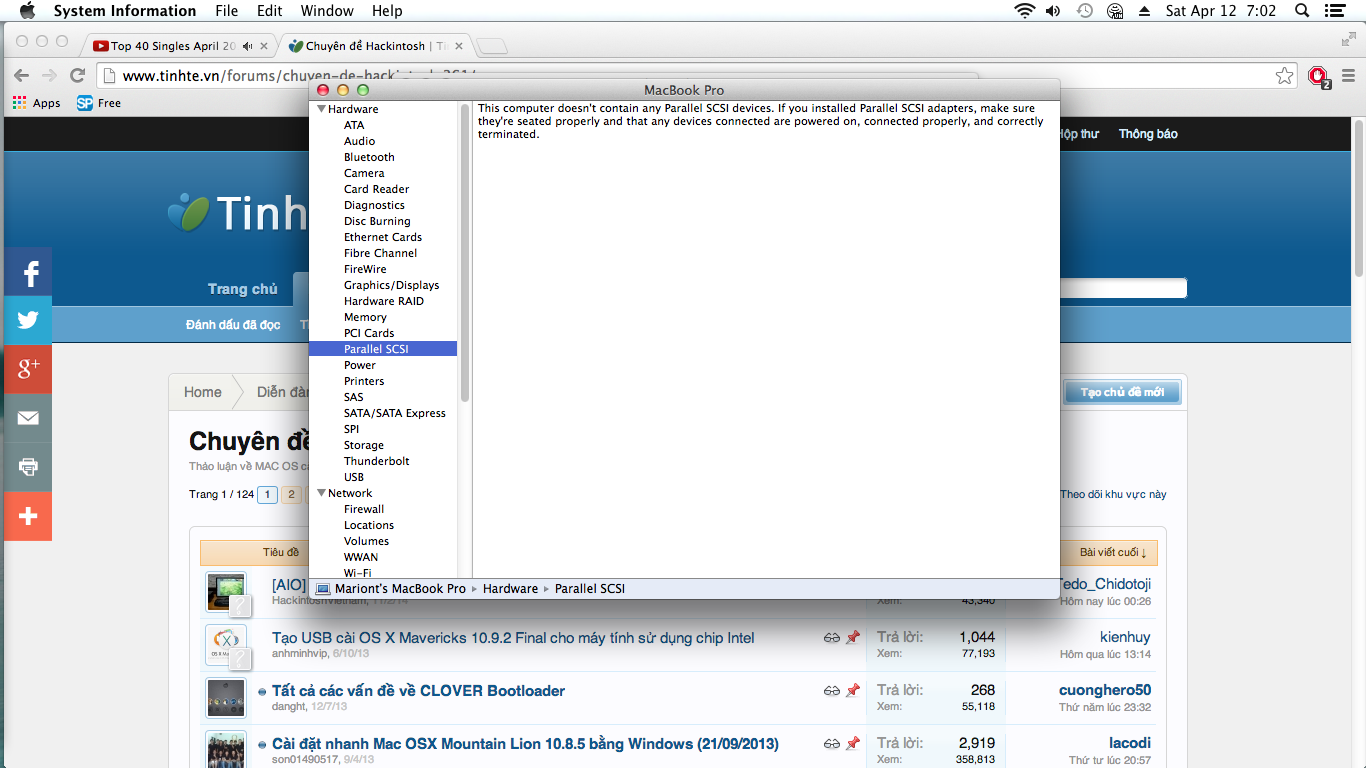Click the volume icon in the menu bar

(x=1053, y=11)
